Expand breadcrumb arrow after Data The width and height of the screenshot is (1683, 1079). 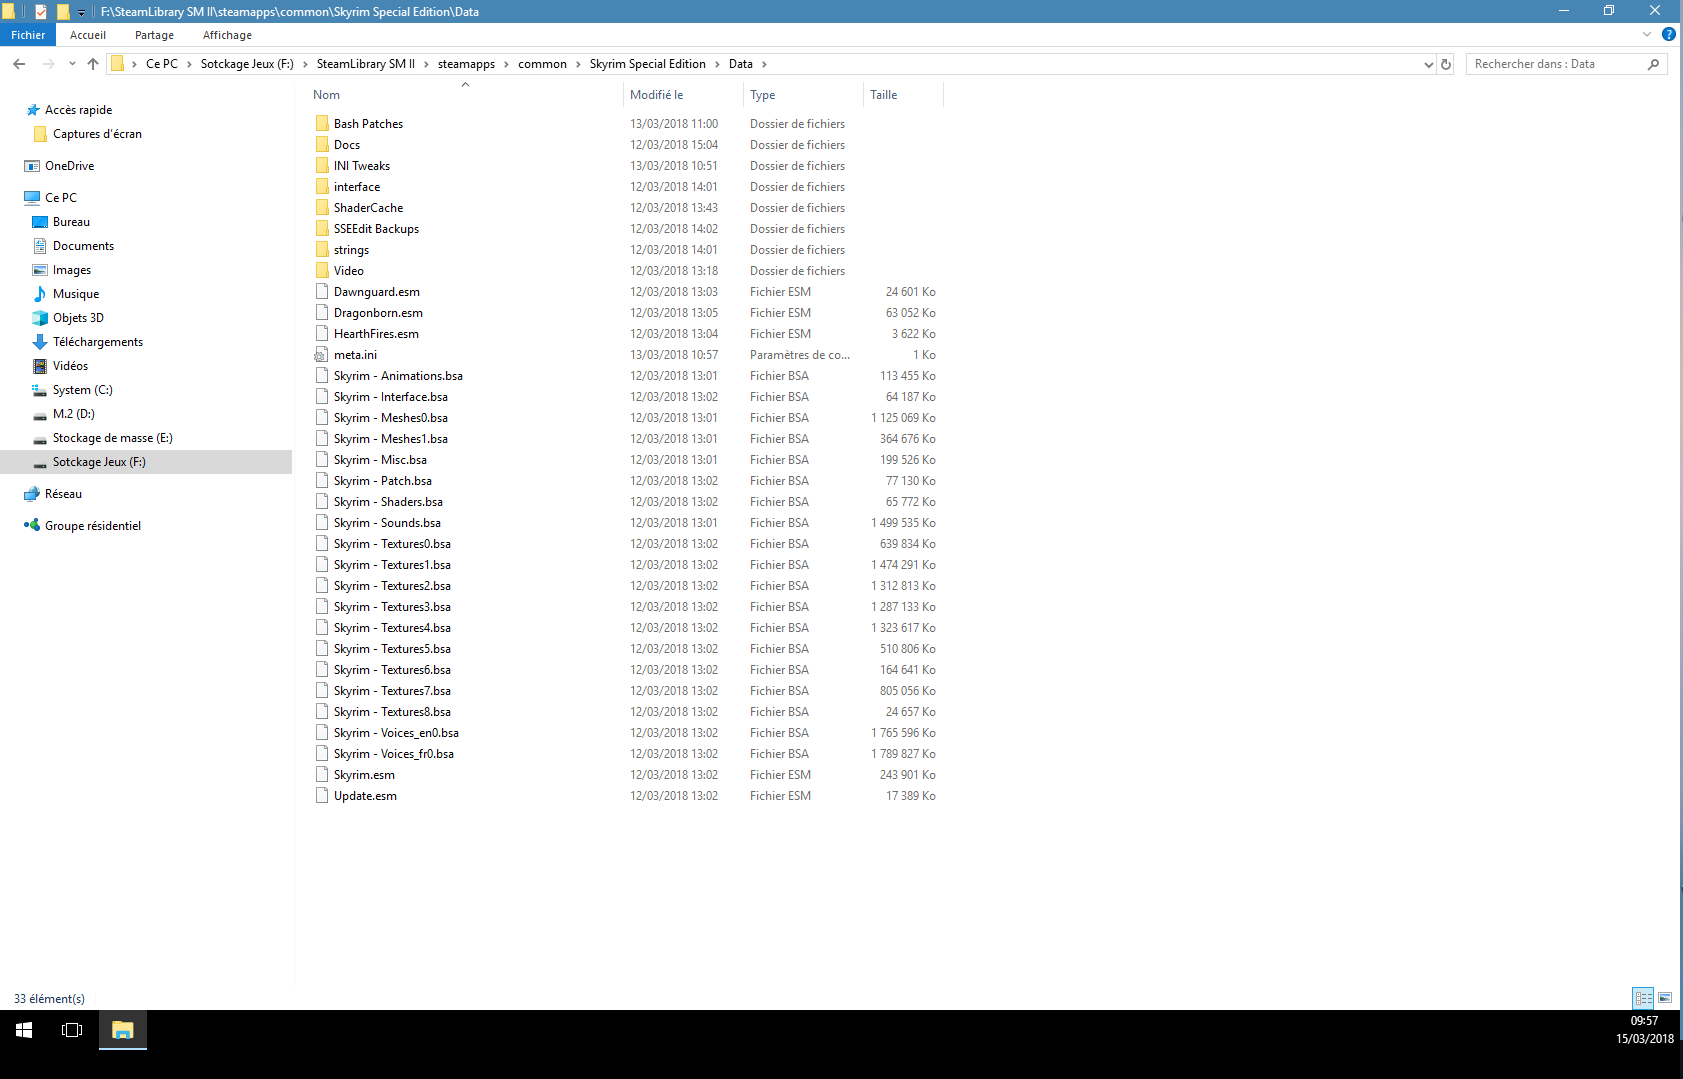click(765, 64)
